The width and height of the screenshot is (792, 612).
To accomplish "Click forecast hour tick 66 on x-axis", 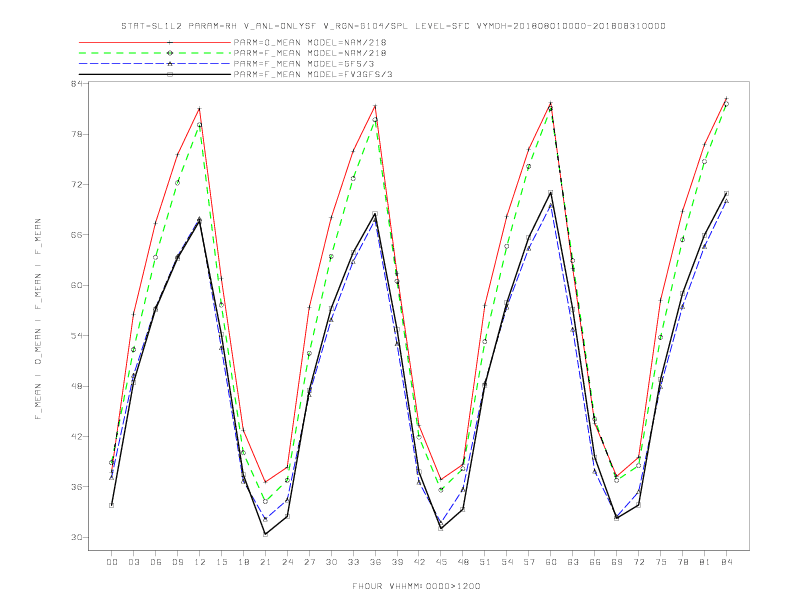I will tap(595, 562).
